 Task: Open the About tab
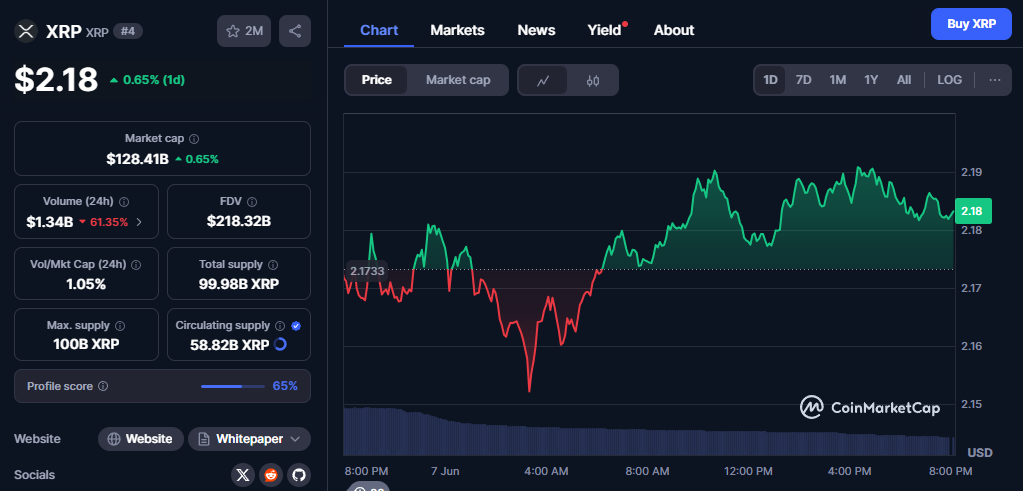coord(674,30)
